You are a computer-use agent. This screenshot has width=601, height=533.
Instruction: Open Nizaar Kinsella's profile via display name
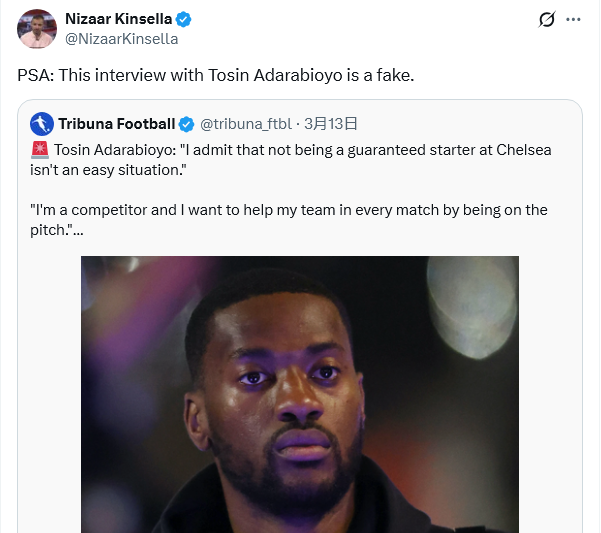coord(118,19)
